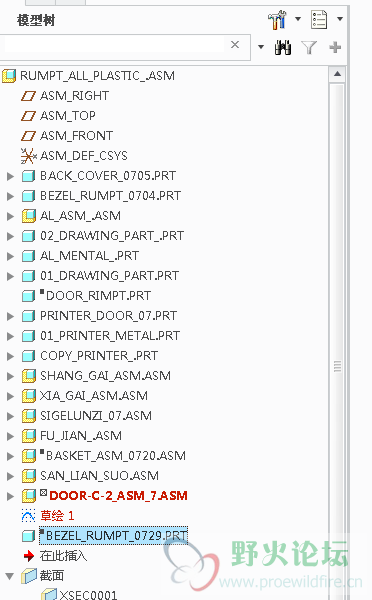Screen dimensions: 372x600
Task: Clear the search field with X button
Action: 235,45
